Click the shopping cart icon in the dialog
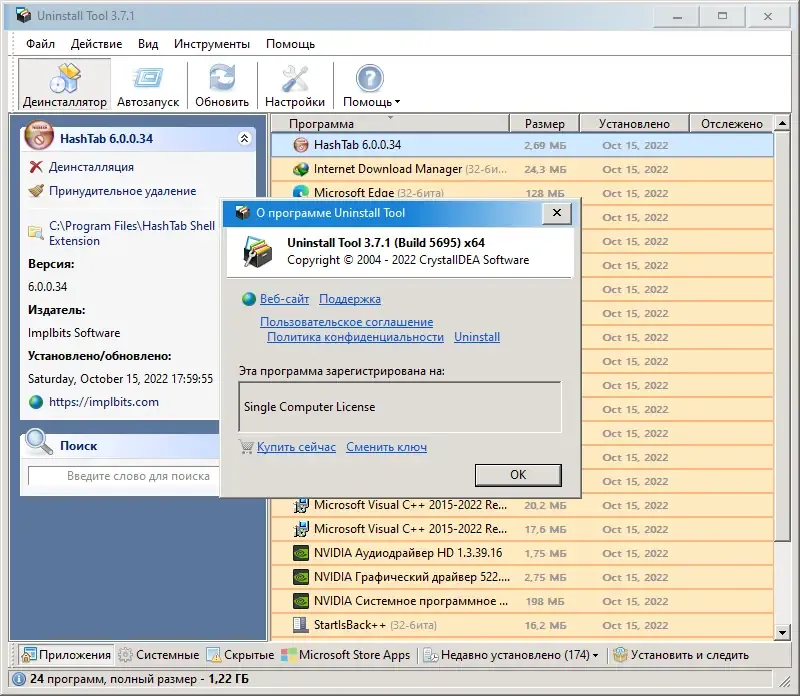The image size is (800, 696). click(x=246, y=447)
